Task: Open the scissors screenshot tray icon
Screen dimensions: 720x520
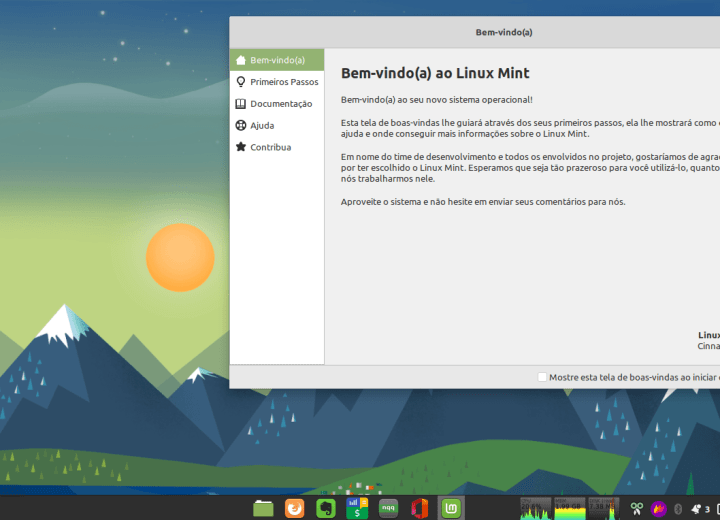Action: coord(636,509)
